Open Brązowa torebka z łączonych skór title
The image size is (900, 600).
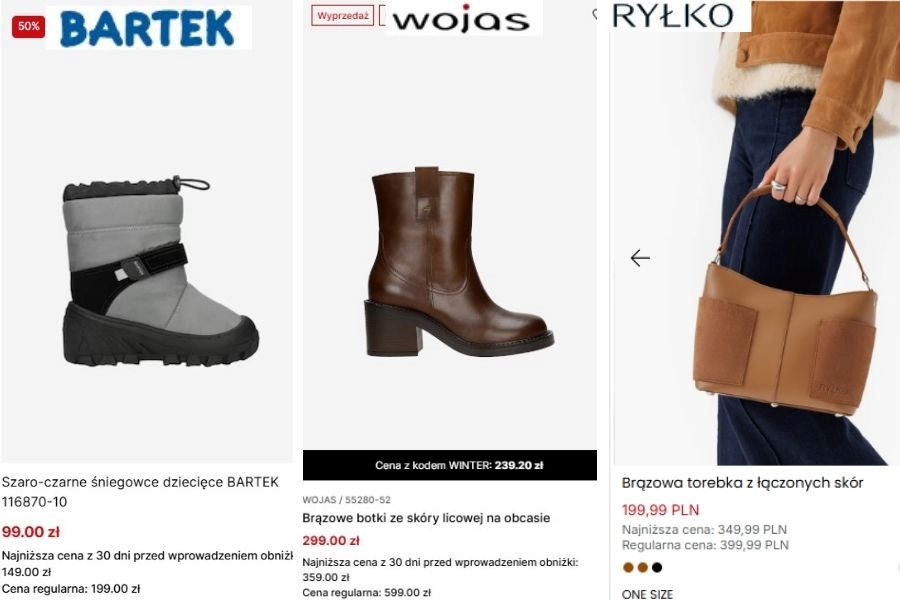[742, 483]
